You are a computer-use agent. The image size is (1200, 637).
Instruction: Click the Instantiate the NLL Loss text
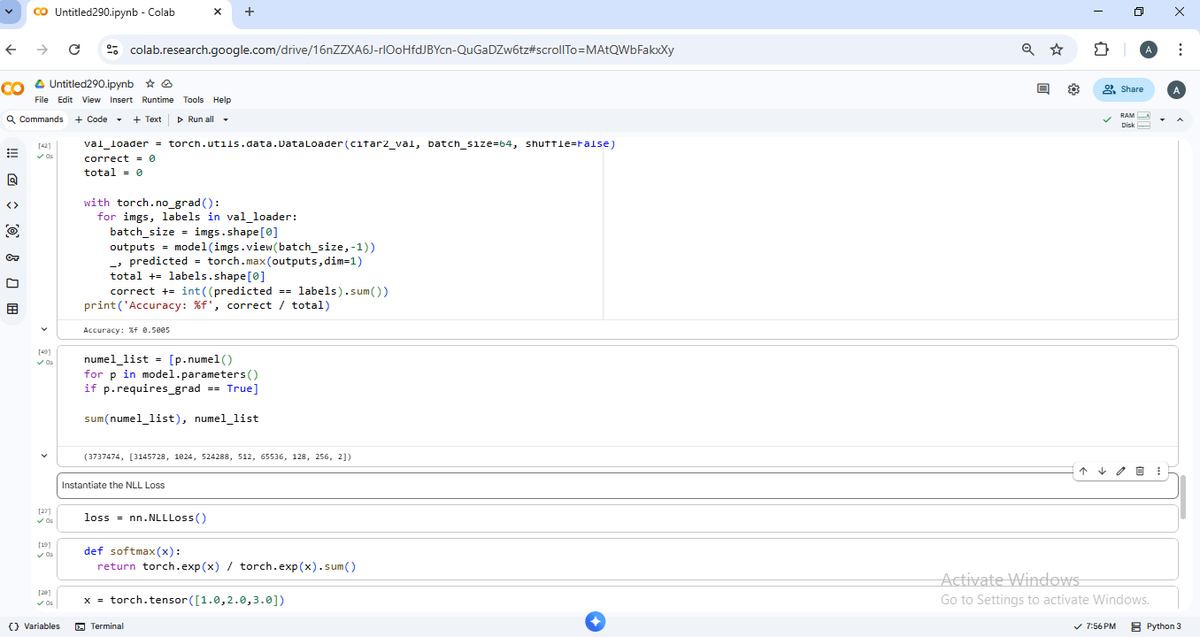click(x=113, y=485)
